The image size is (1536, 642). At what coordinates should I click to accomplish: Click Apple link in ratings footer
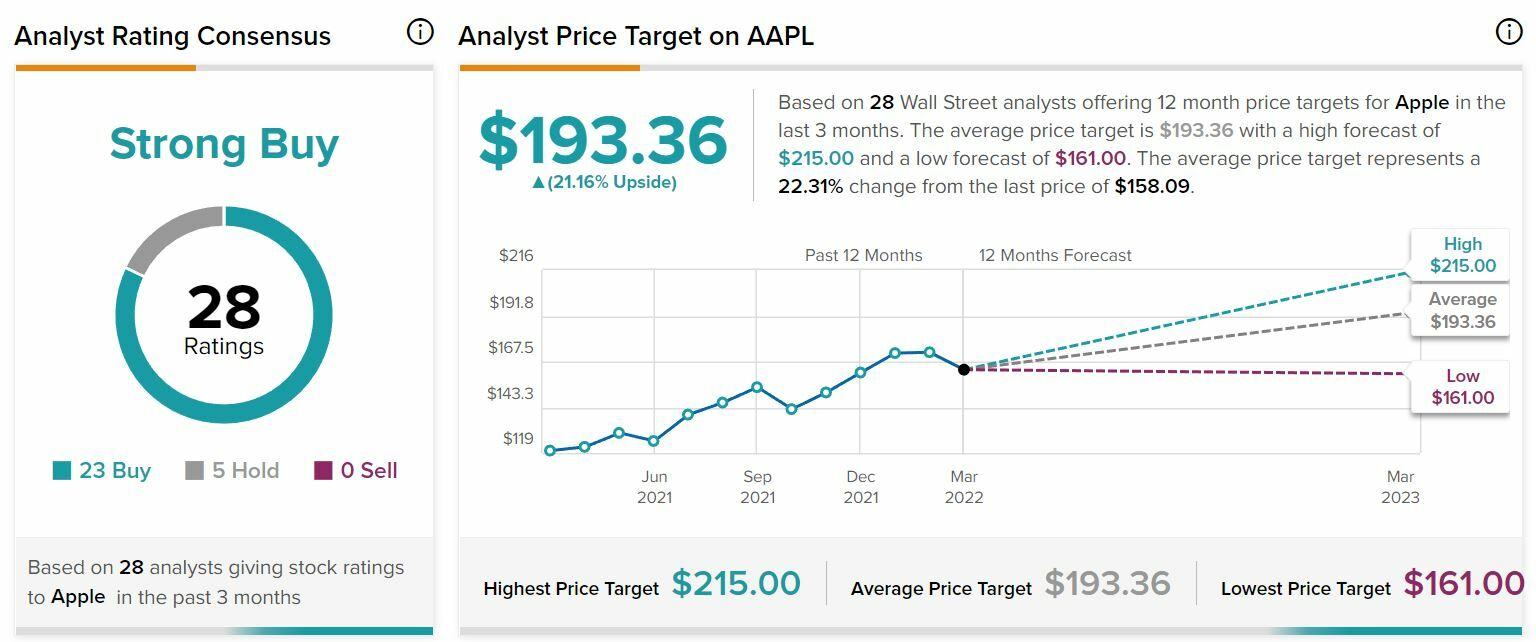click(x=79, y=597)
